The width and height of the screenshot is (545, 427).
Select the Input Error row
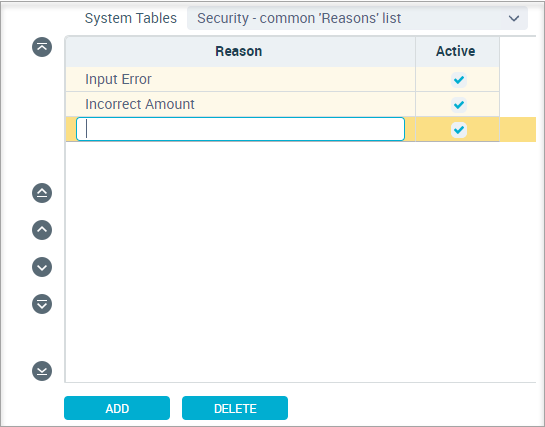[x=283, y=80]
